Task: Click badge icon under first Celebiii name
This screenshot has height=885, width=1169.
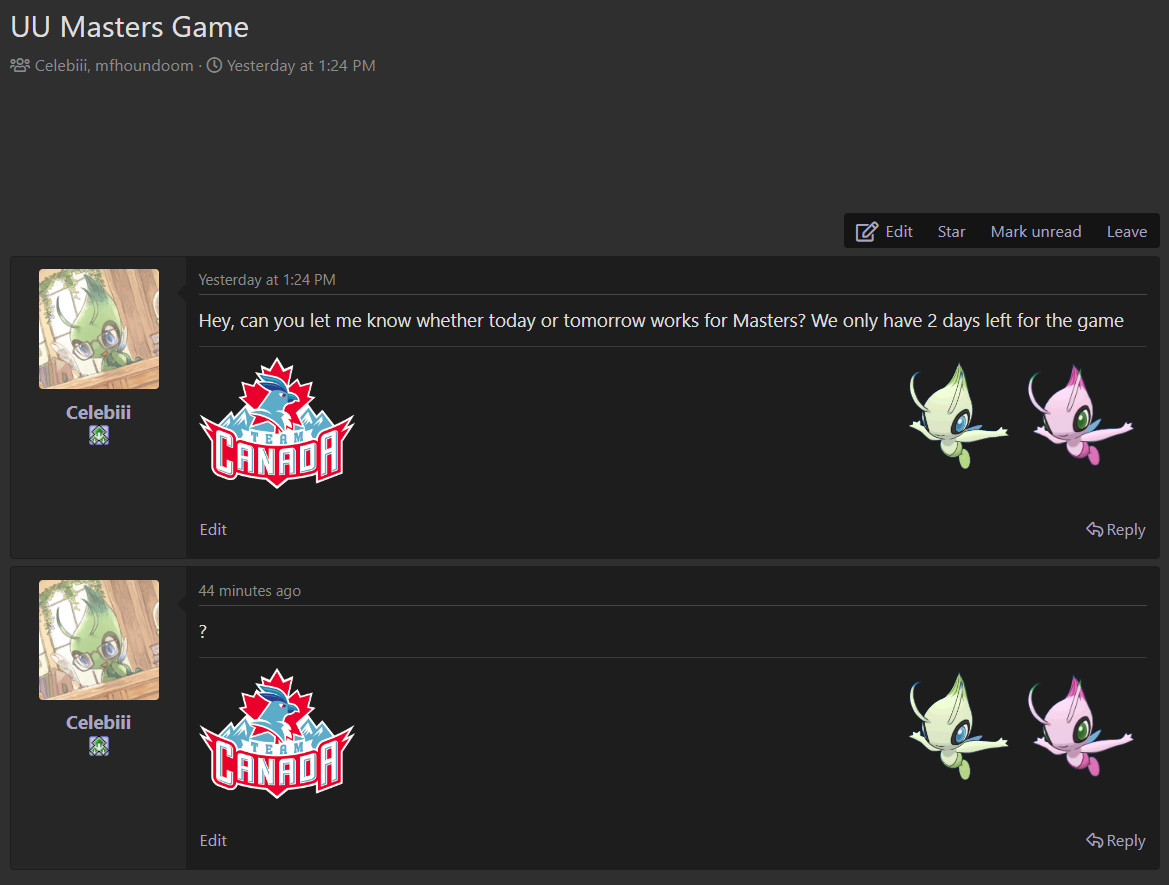Action: (98, 435)
